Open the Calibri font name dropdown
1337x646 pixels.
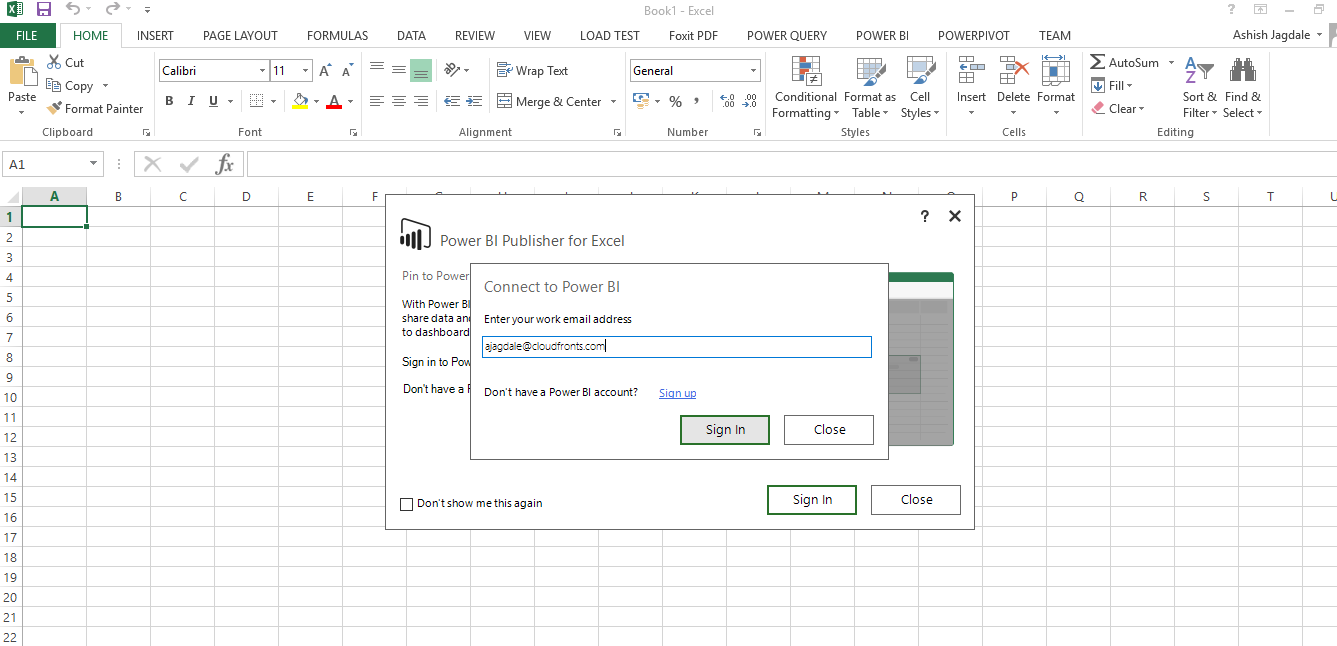262,71
